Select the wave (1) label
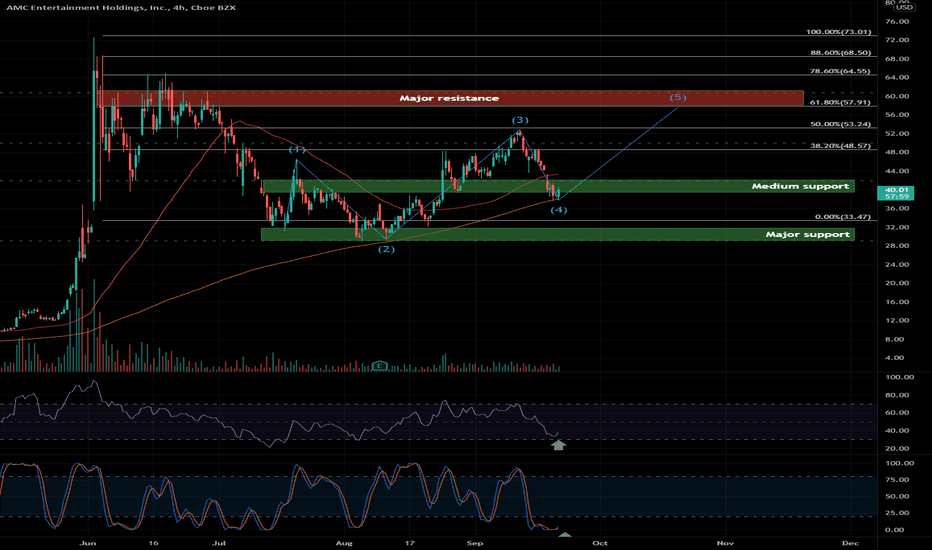This screenshot has width=932, height=550. [297, 149]
